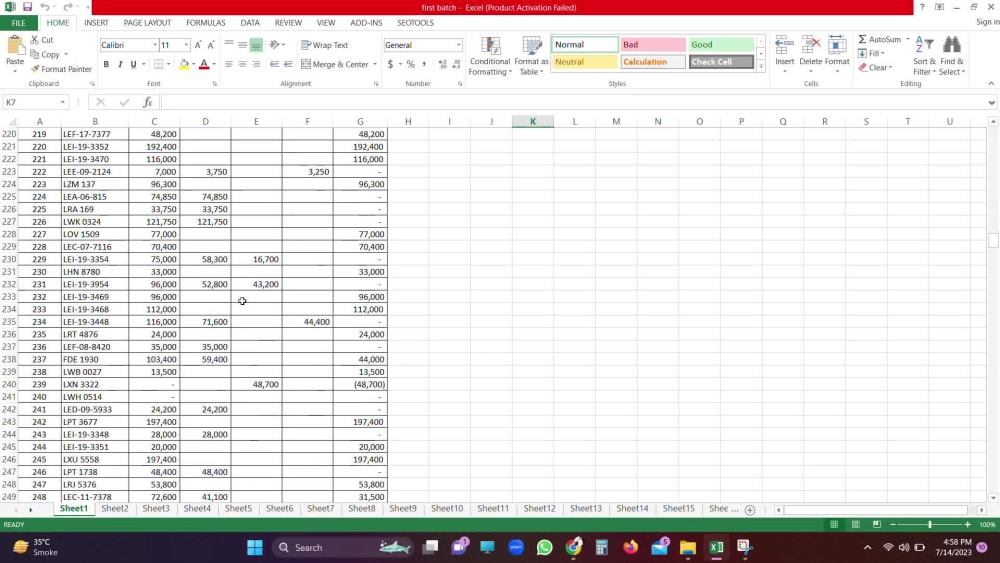1000x563 pixels.
Task: Switch to Page Break Preview in the status bar
Action: [x=877, y=524]
